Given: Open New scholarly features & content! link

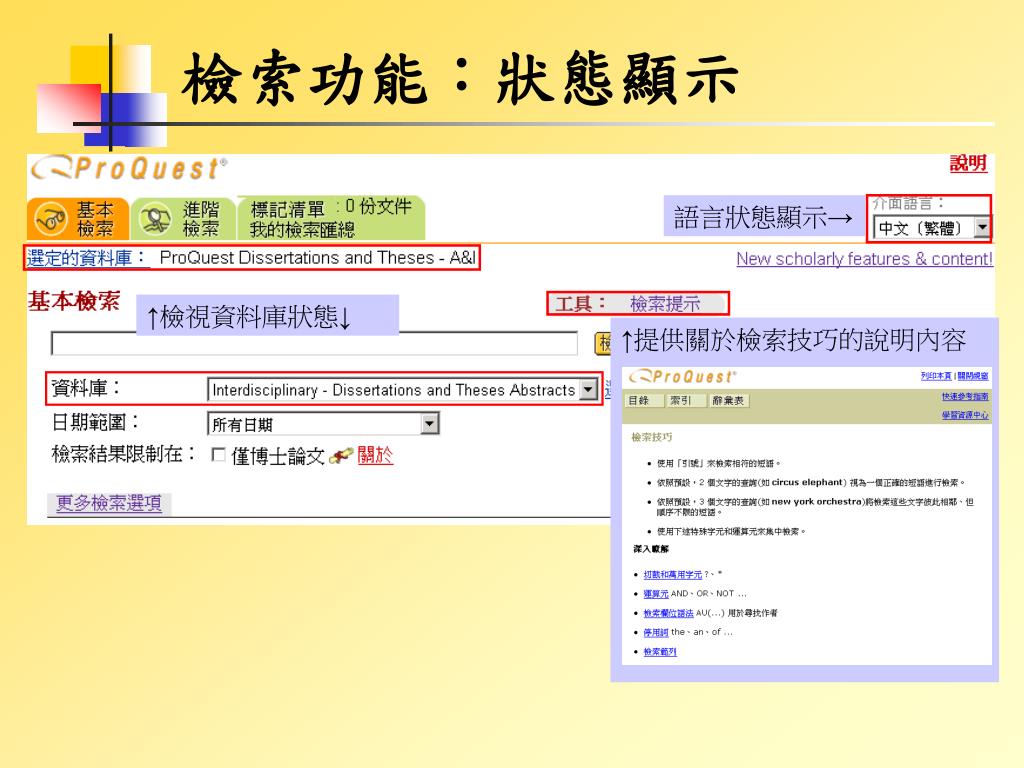Looking at the screenshot, I should (865, 259).
